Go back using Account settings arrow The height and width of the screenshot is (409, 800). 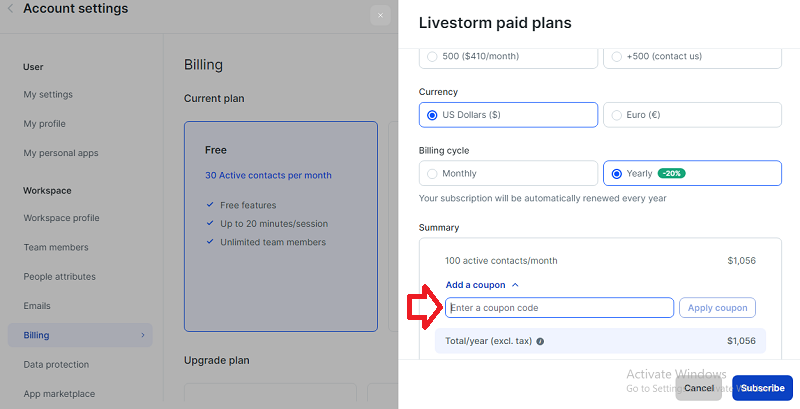pos(10,9)
